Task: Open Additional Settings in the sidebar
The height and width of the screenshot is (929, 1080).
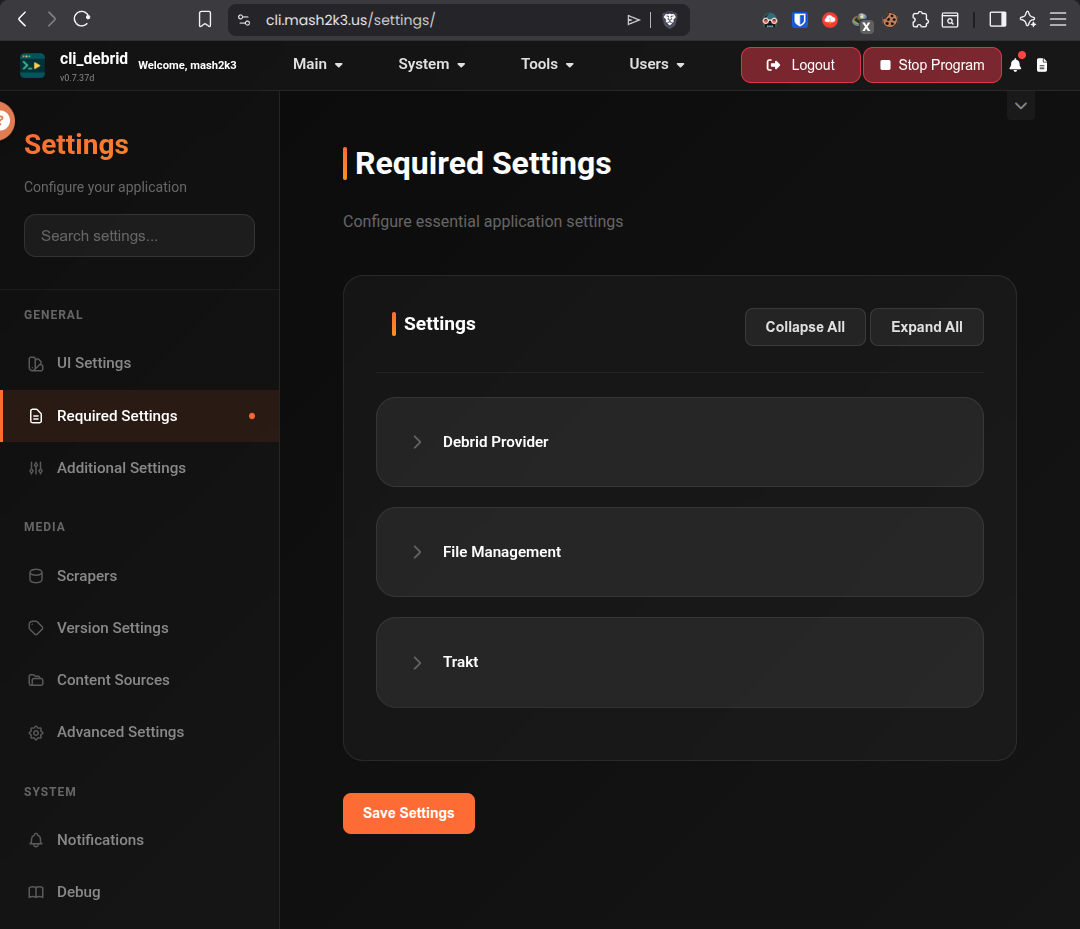Action: (x=140, y=468)
